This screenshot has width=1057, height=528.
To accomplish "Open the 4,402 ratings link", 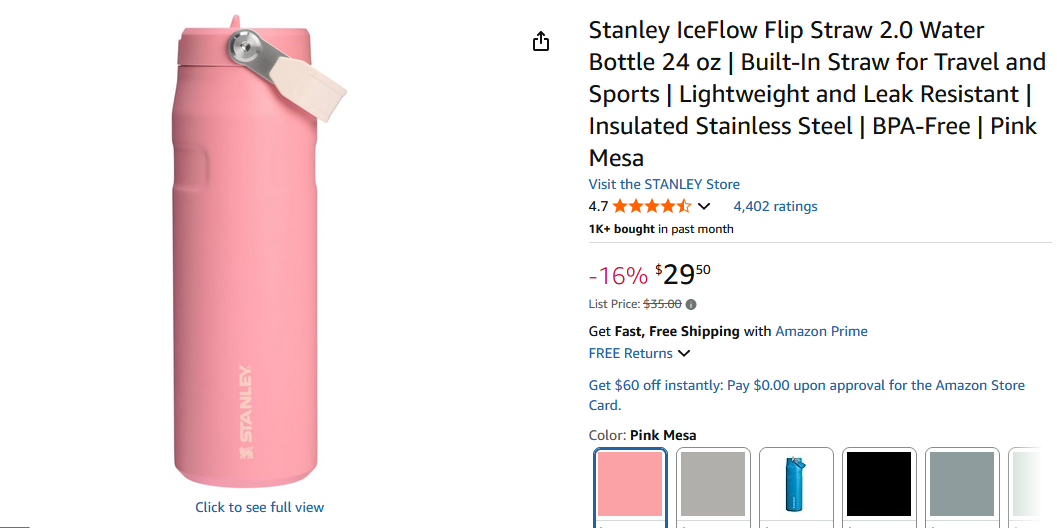I will [x=775, y=206].
